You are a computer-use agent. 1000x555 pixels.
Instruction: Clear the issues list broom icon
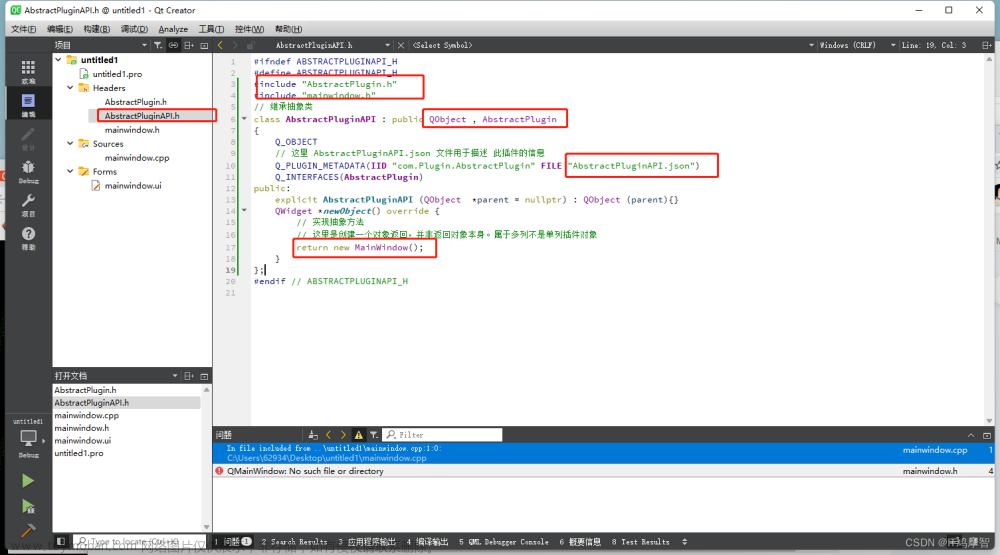(312, 435)
